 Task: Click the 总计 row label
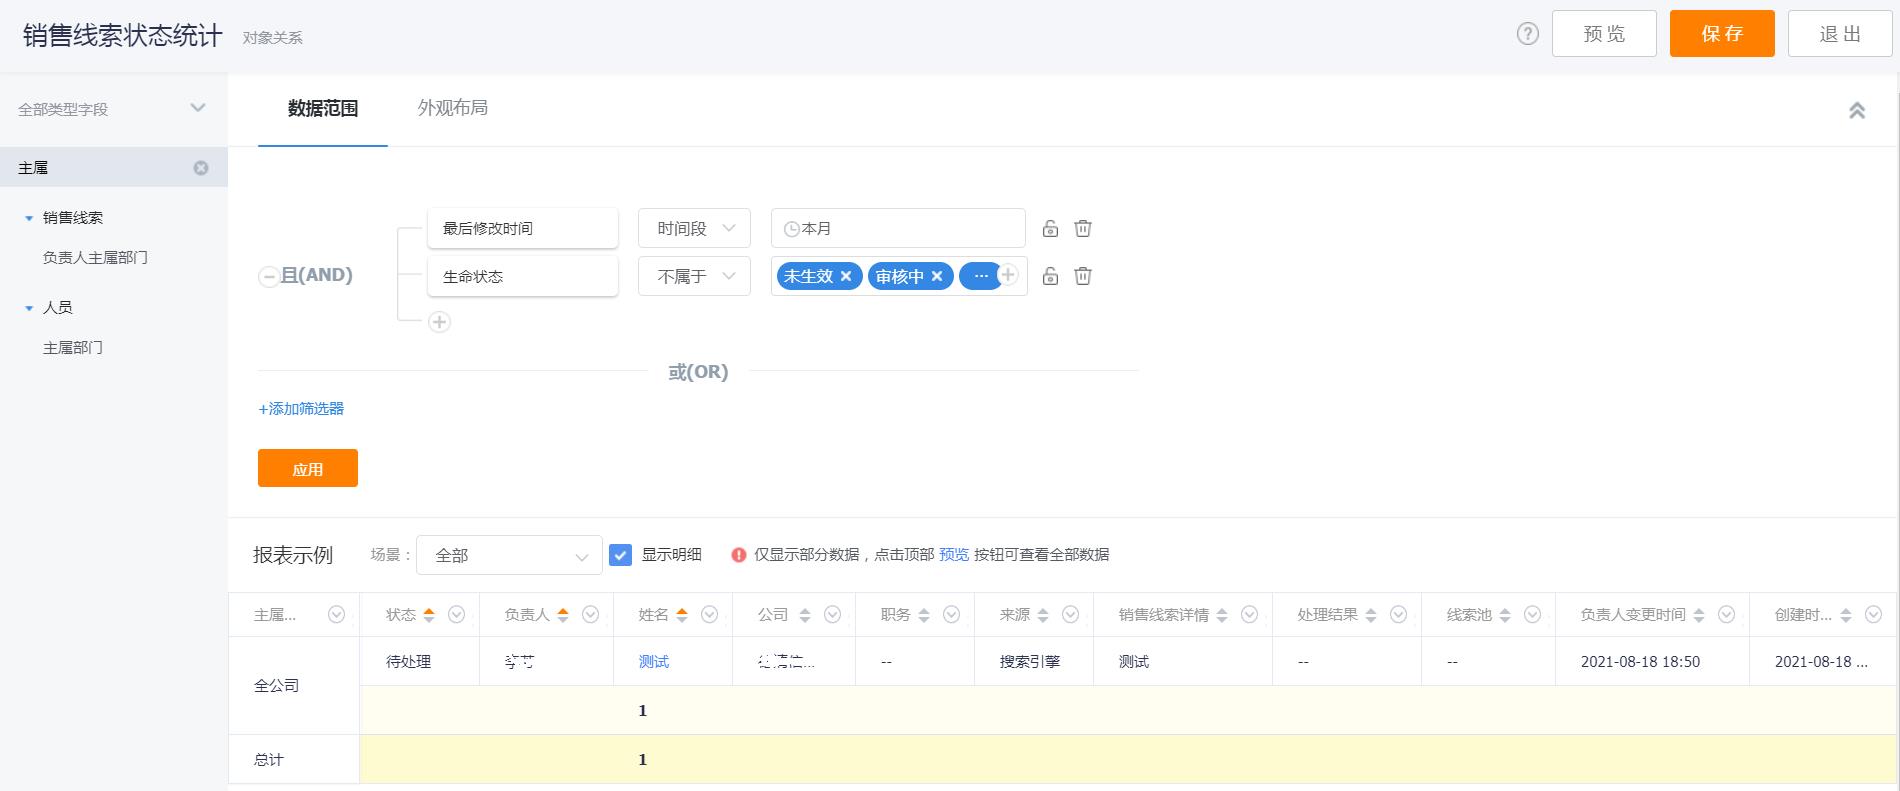tap(269, 760)
